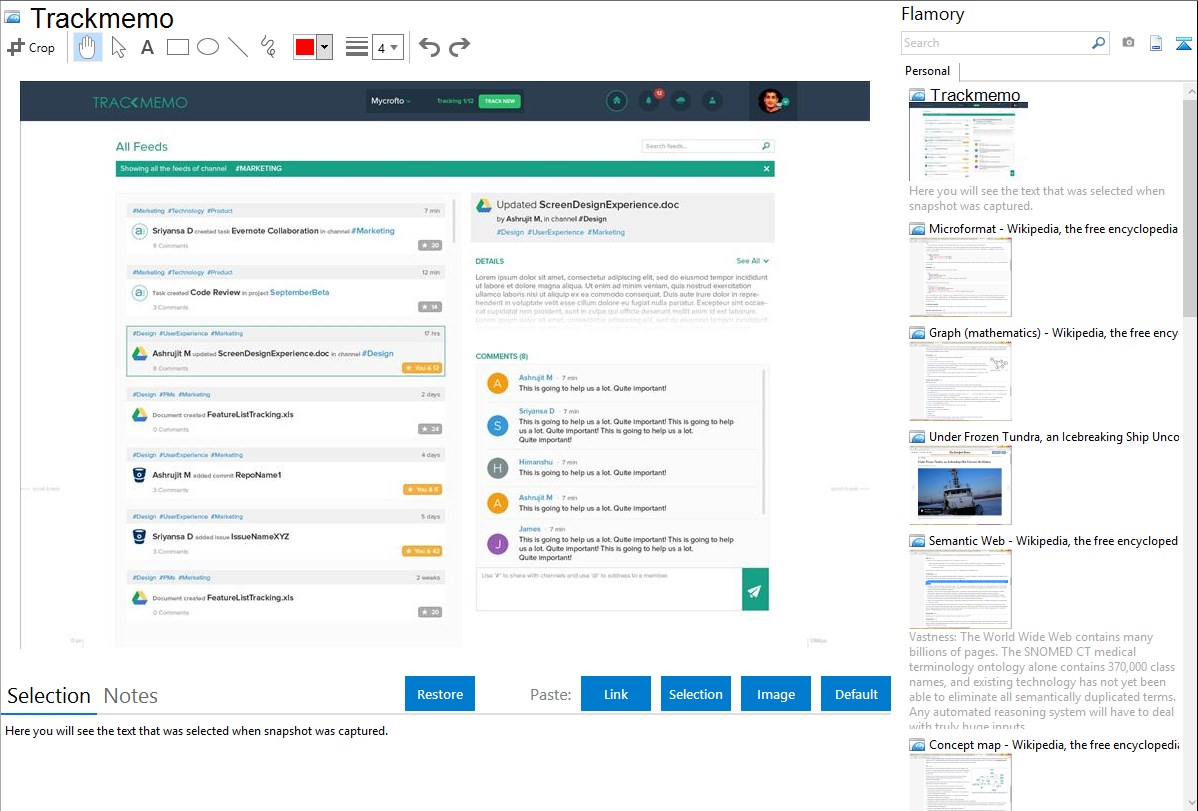The image size is (1198, 811).
Task: Click the Search feeds field
Action: click(x=707, y=146)
